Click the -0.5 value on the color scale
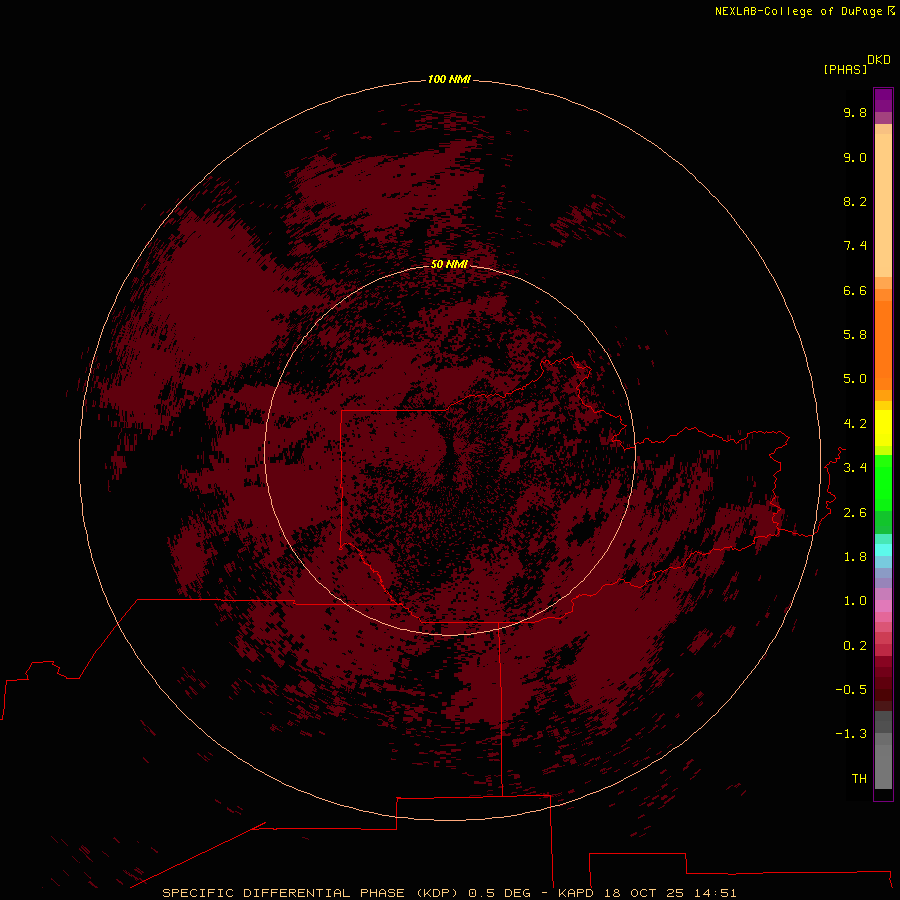Screen dimensions: 900x900 point(851,690)
